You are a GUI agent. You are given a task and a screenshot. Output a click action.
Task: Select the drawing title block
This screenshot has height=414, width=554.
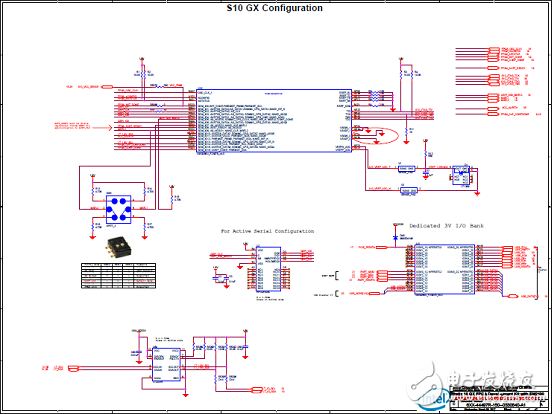click(499, 398)
